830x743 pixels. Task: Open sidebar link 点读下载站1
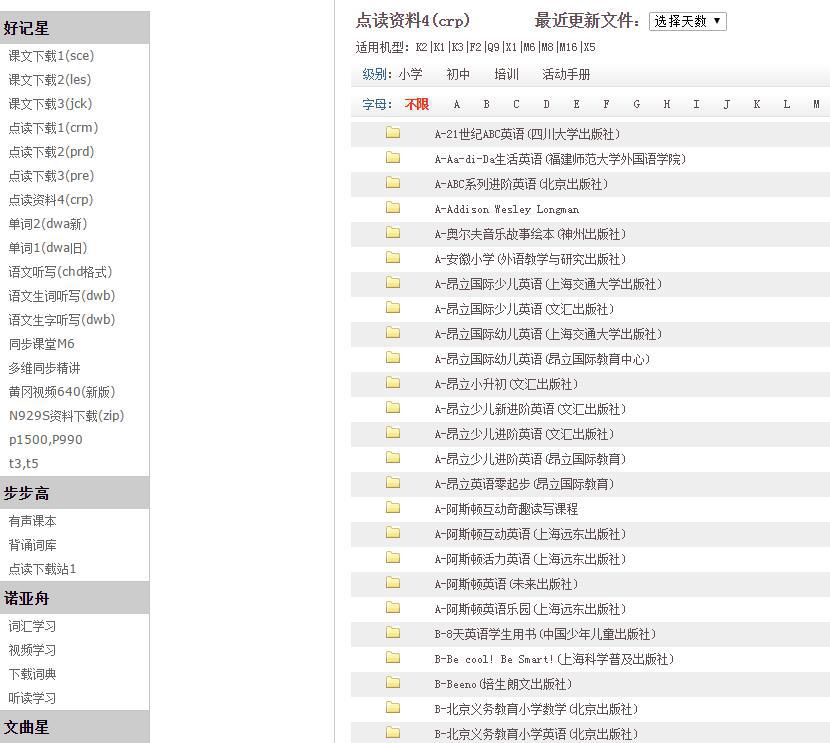[42, 569]
